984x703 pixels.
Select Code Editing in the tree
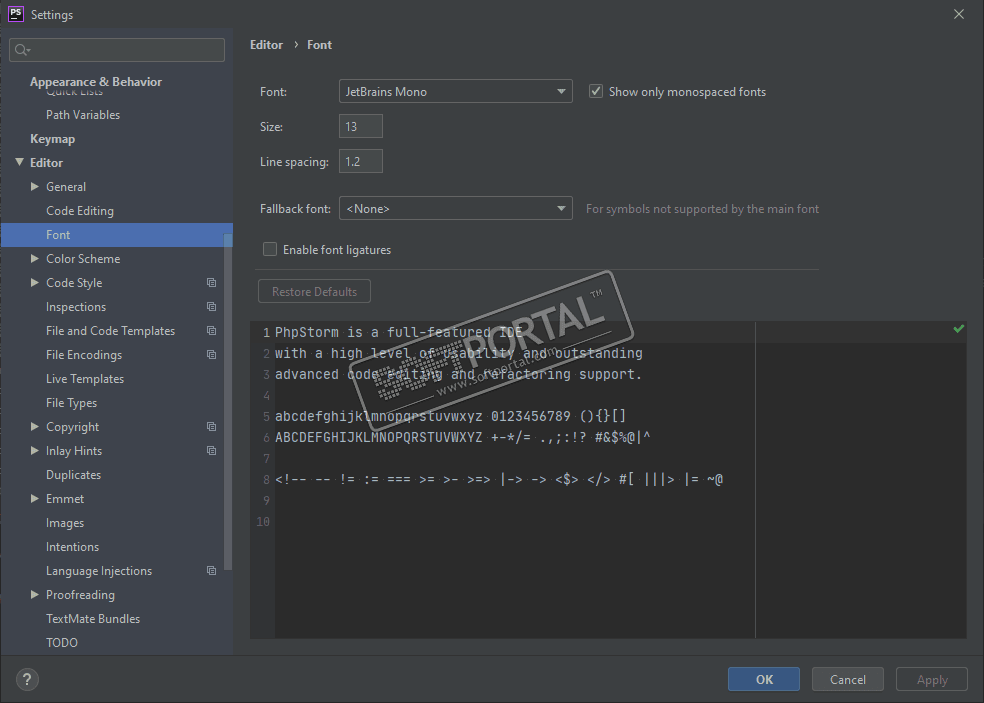point(80,211)
